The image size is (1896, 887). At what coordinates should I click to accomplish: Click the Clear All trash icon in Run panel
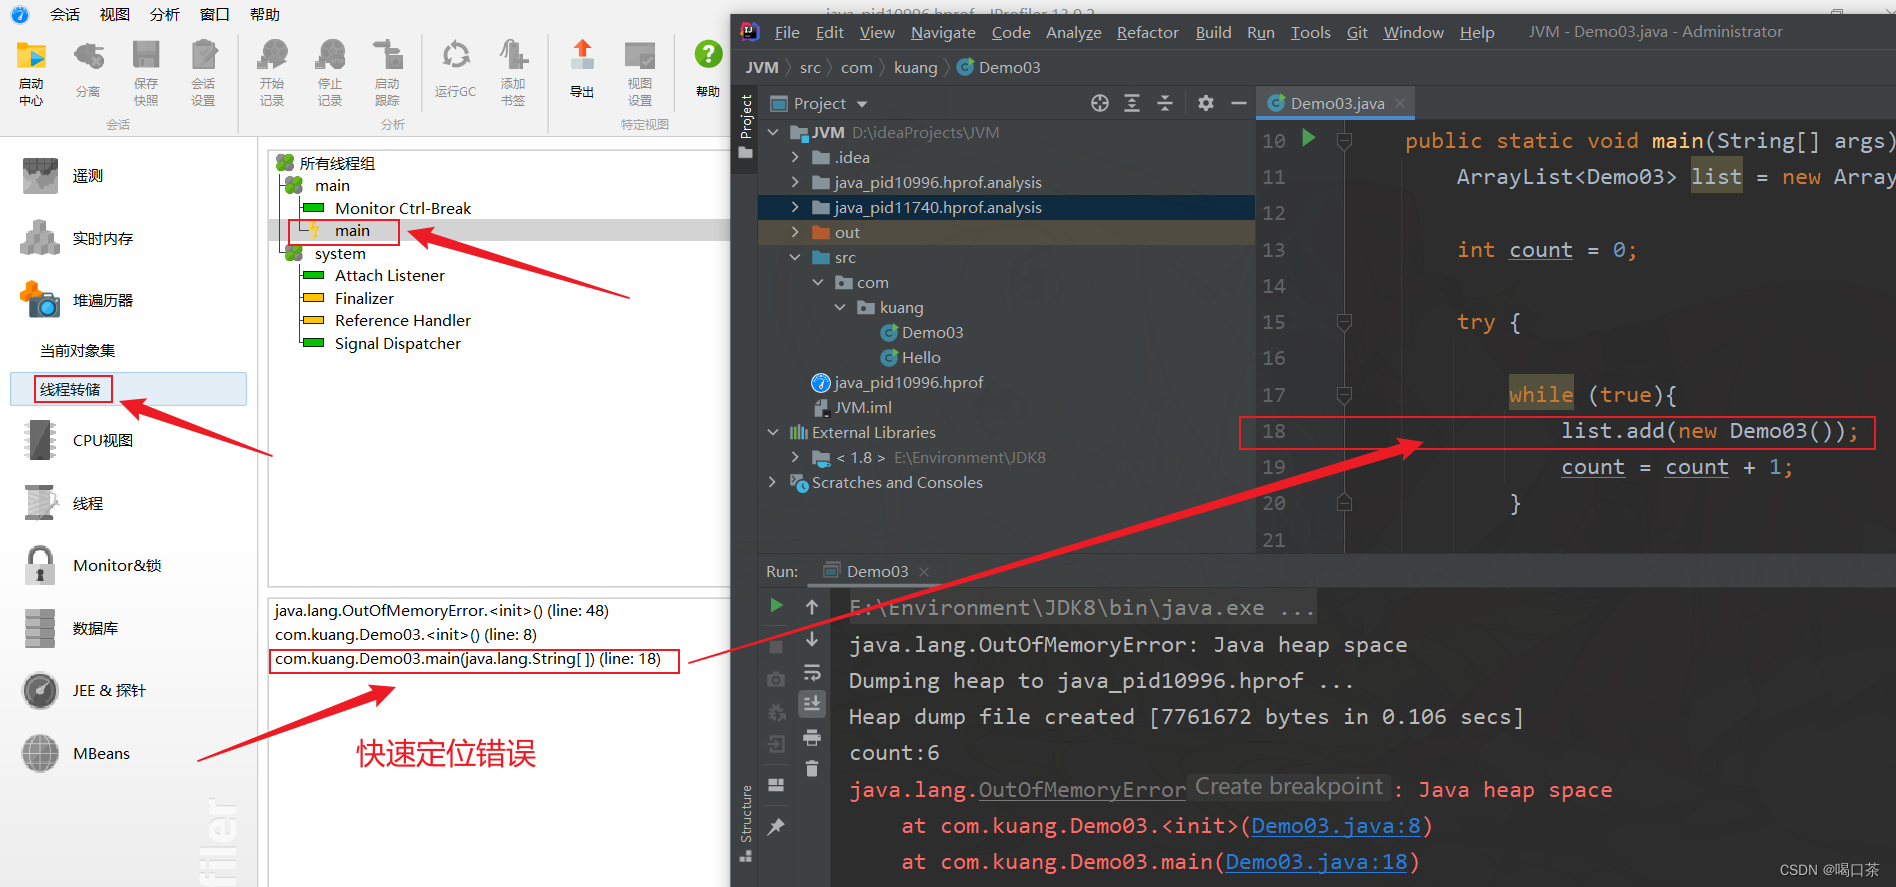812,769
